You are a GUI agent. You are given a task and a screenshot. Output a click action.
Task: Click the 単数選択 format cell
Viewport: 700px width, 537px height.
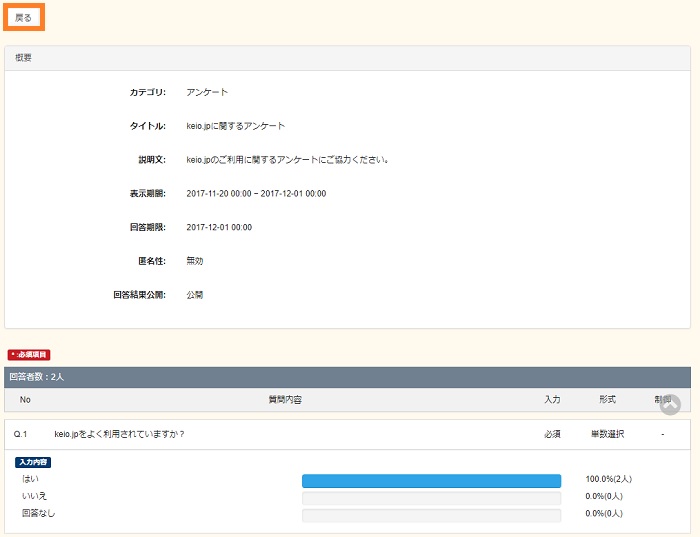[x=608, y=434]
